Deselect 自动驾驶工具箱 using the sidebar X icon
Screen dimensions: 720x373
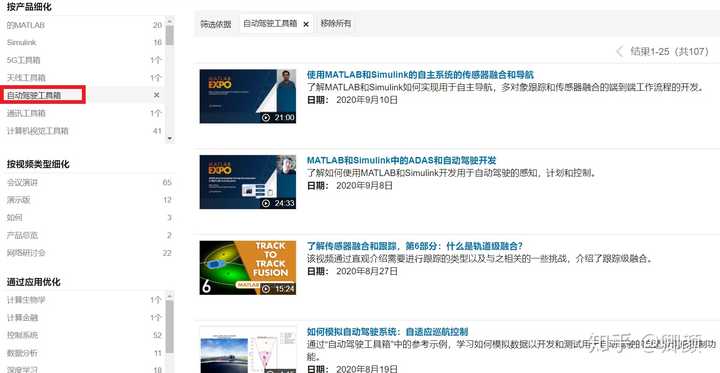(156, 95)
